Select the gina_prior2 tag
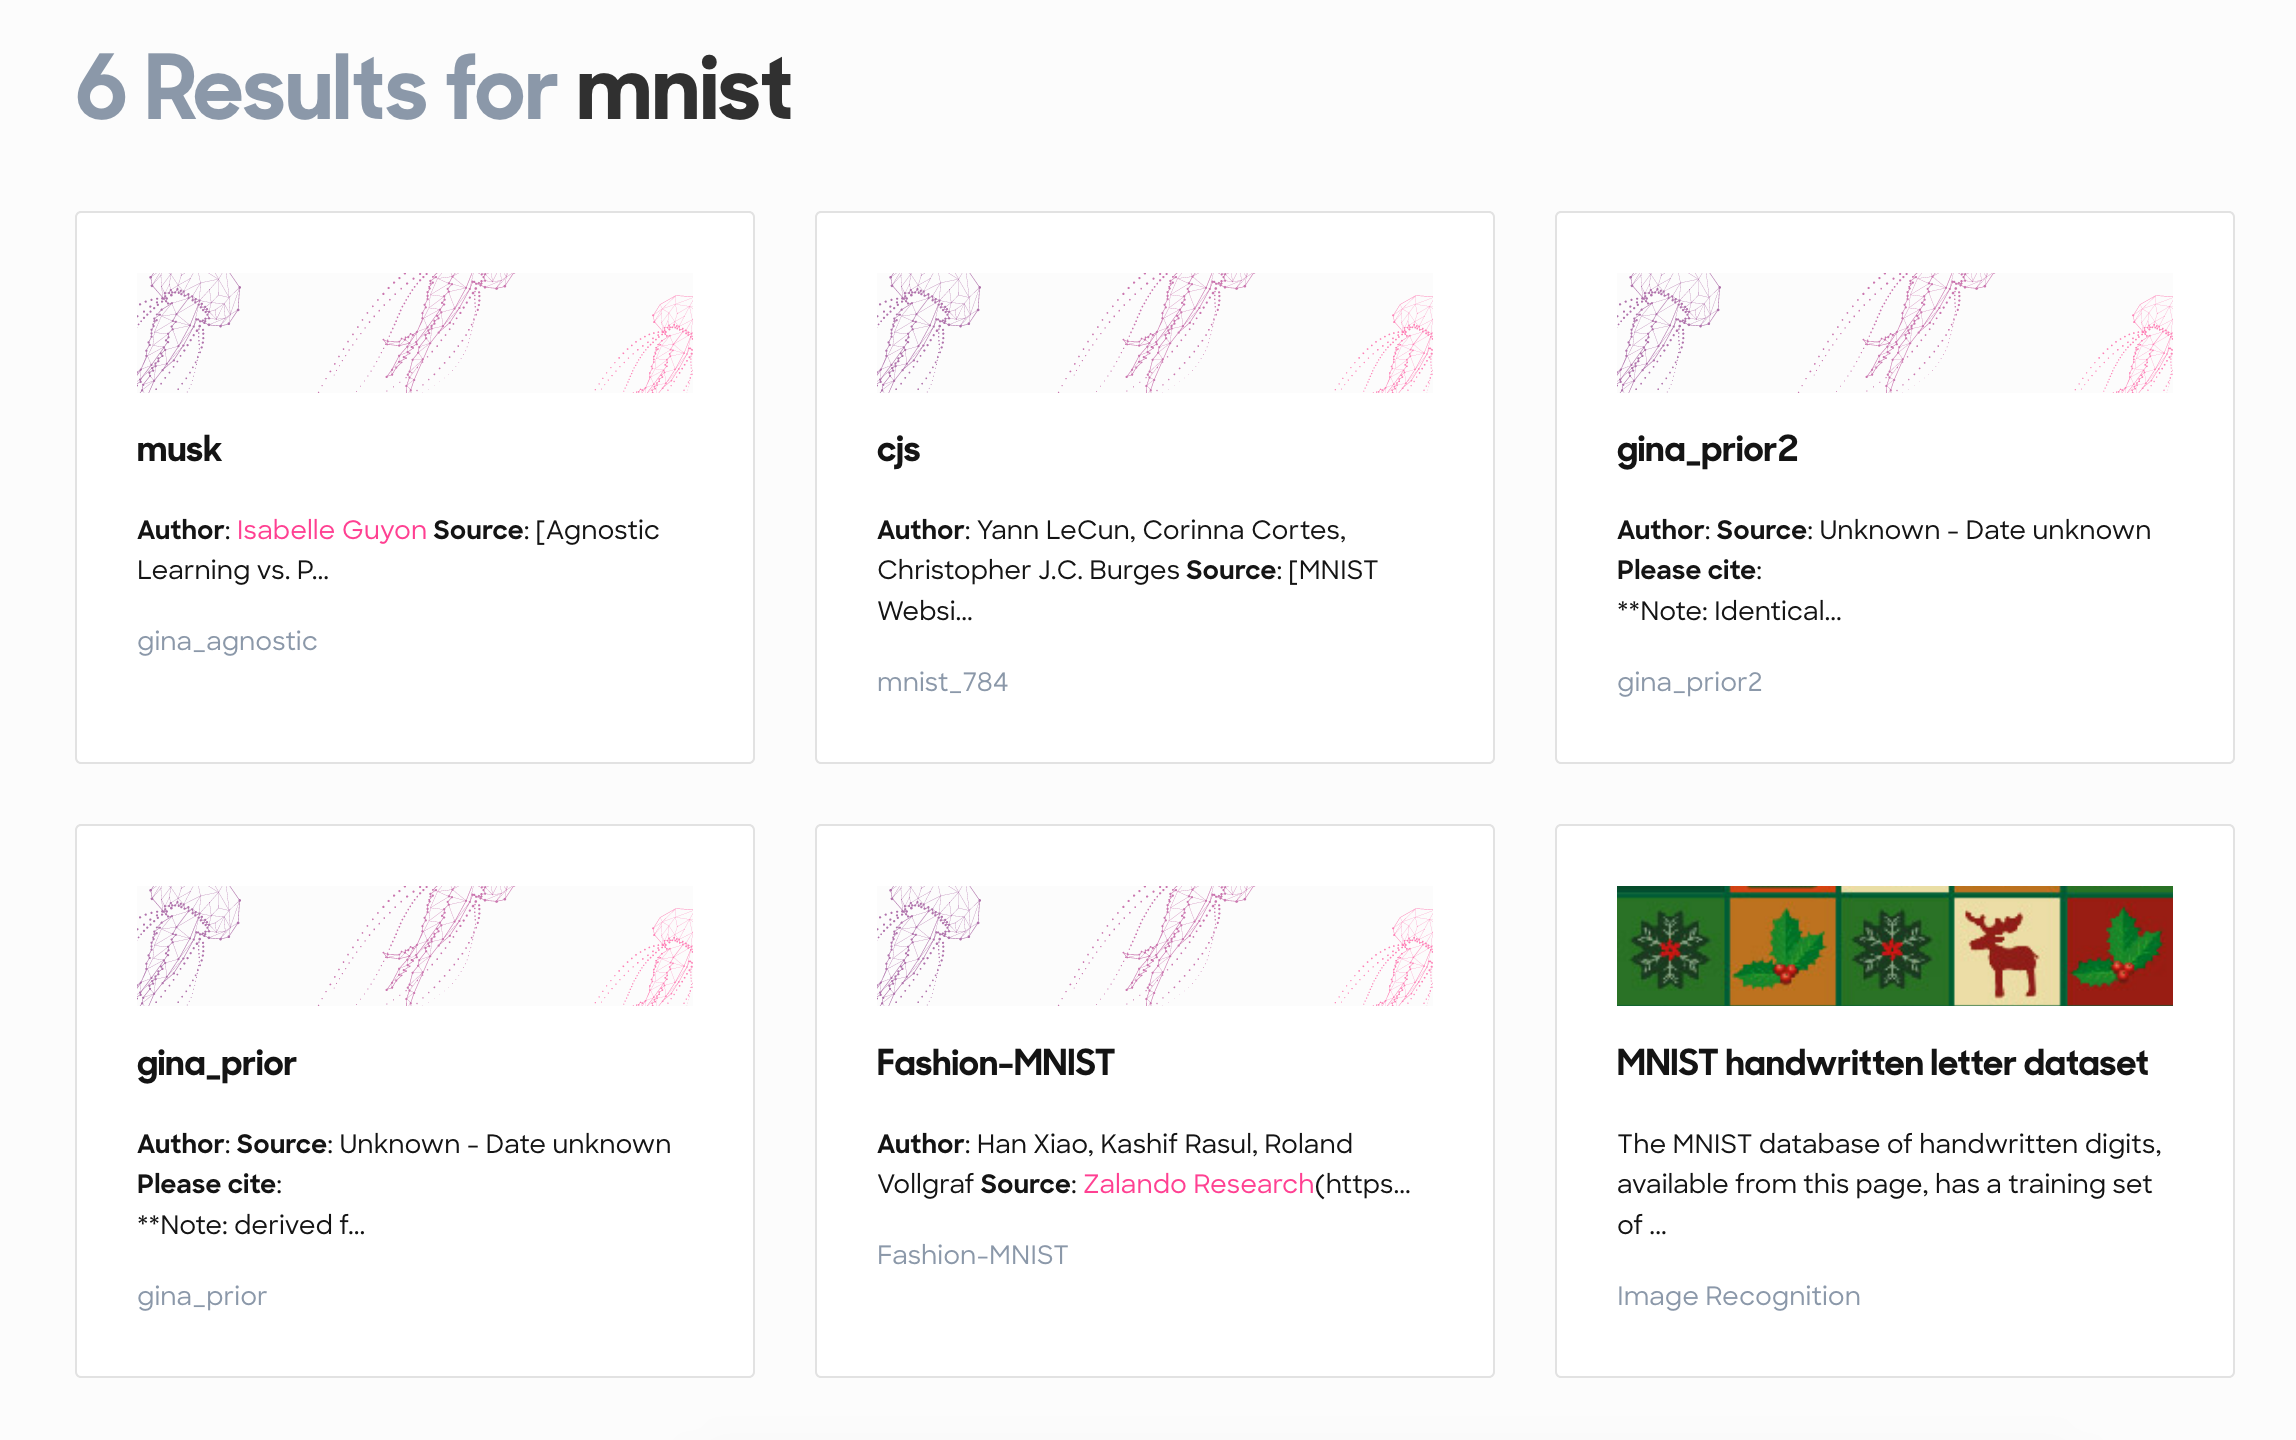Viewport: 2296px width, 1440px height. (1689, 681)
